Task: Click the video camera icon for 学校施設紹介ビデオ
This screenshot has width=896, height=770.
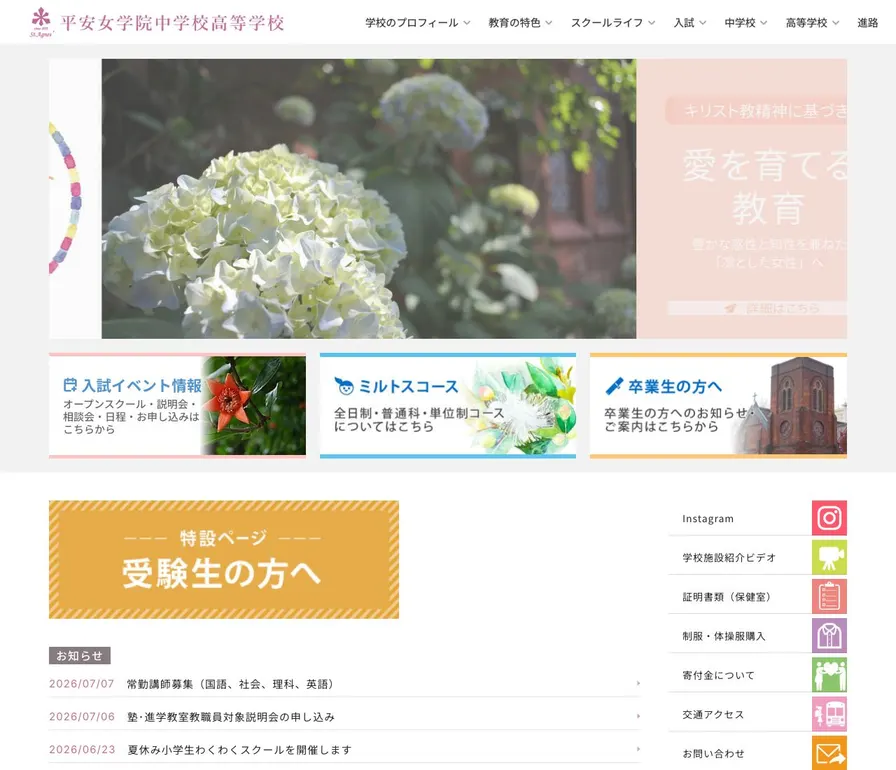Action: click(x=829, y=558)
